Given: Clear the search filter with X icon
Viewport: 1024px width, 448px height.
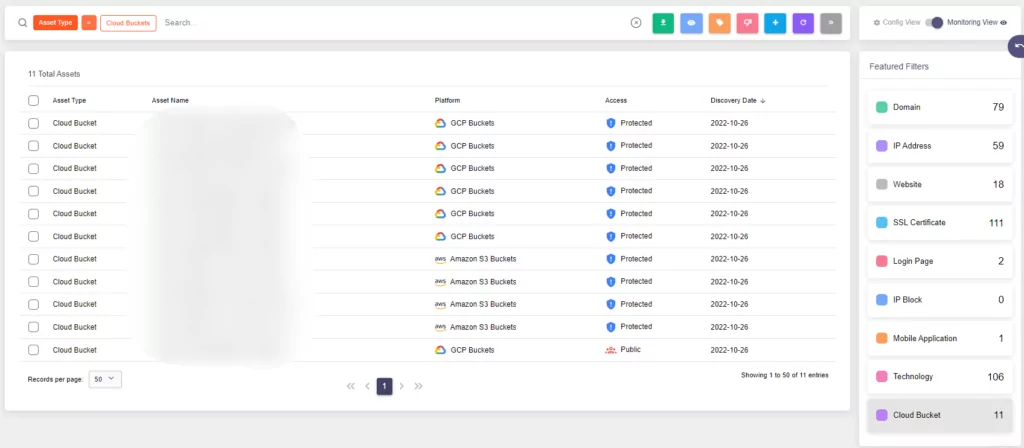Looking at the screenshot, I should [x=636, y=23].
